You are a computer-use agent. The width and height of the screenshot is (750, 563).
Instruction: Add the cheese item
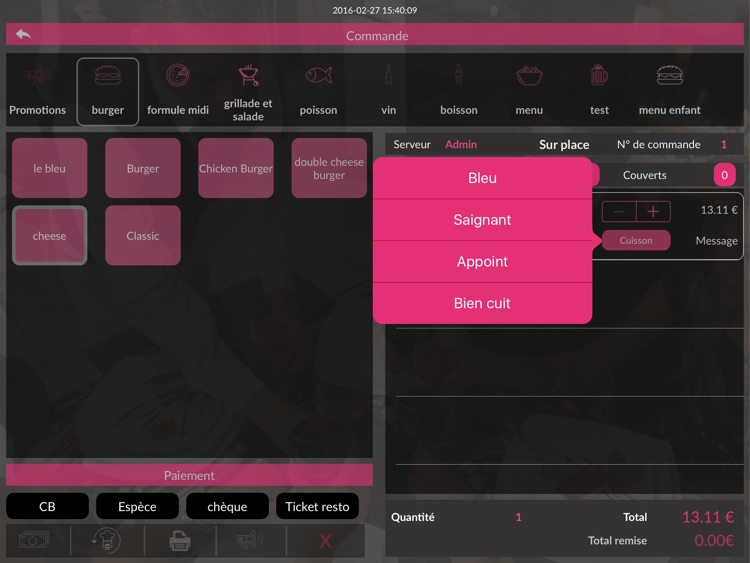(49, 235)
